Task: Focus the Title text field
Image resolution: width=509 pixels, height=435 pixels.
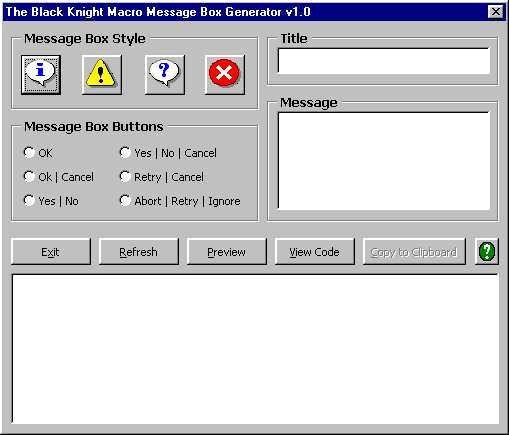Action: (384, 61)
